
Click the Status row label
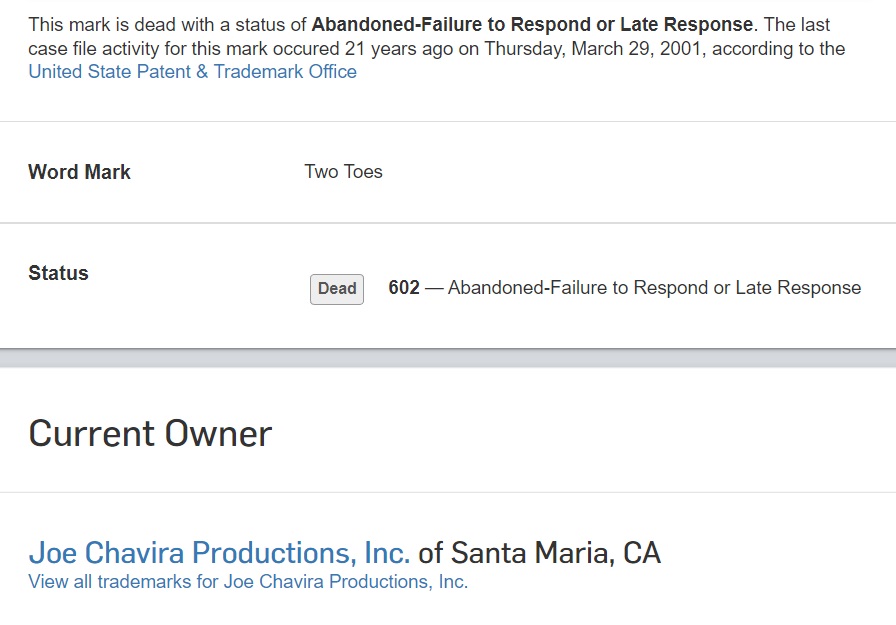58,273
